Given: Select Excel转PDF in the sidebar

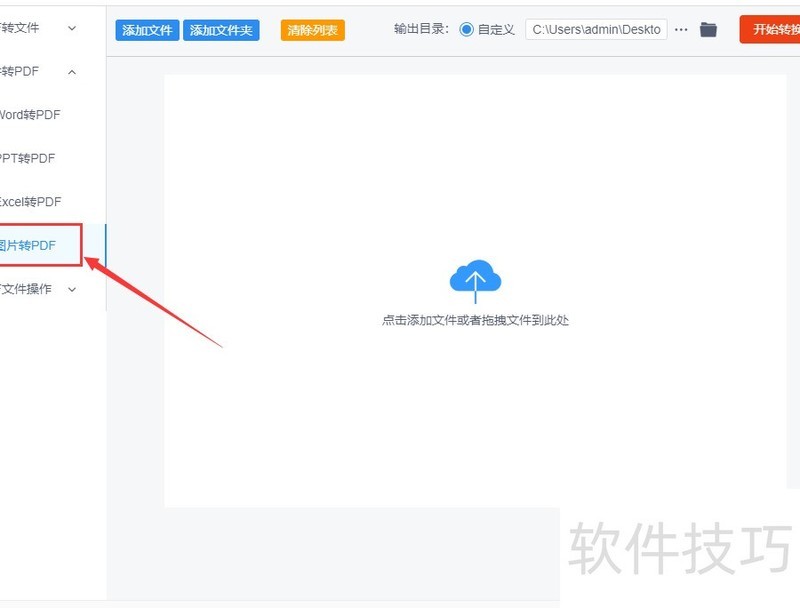Looking at the screenshot, I should coord(30,201).
